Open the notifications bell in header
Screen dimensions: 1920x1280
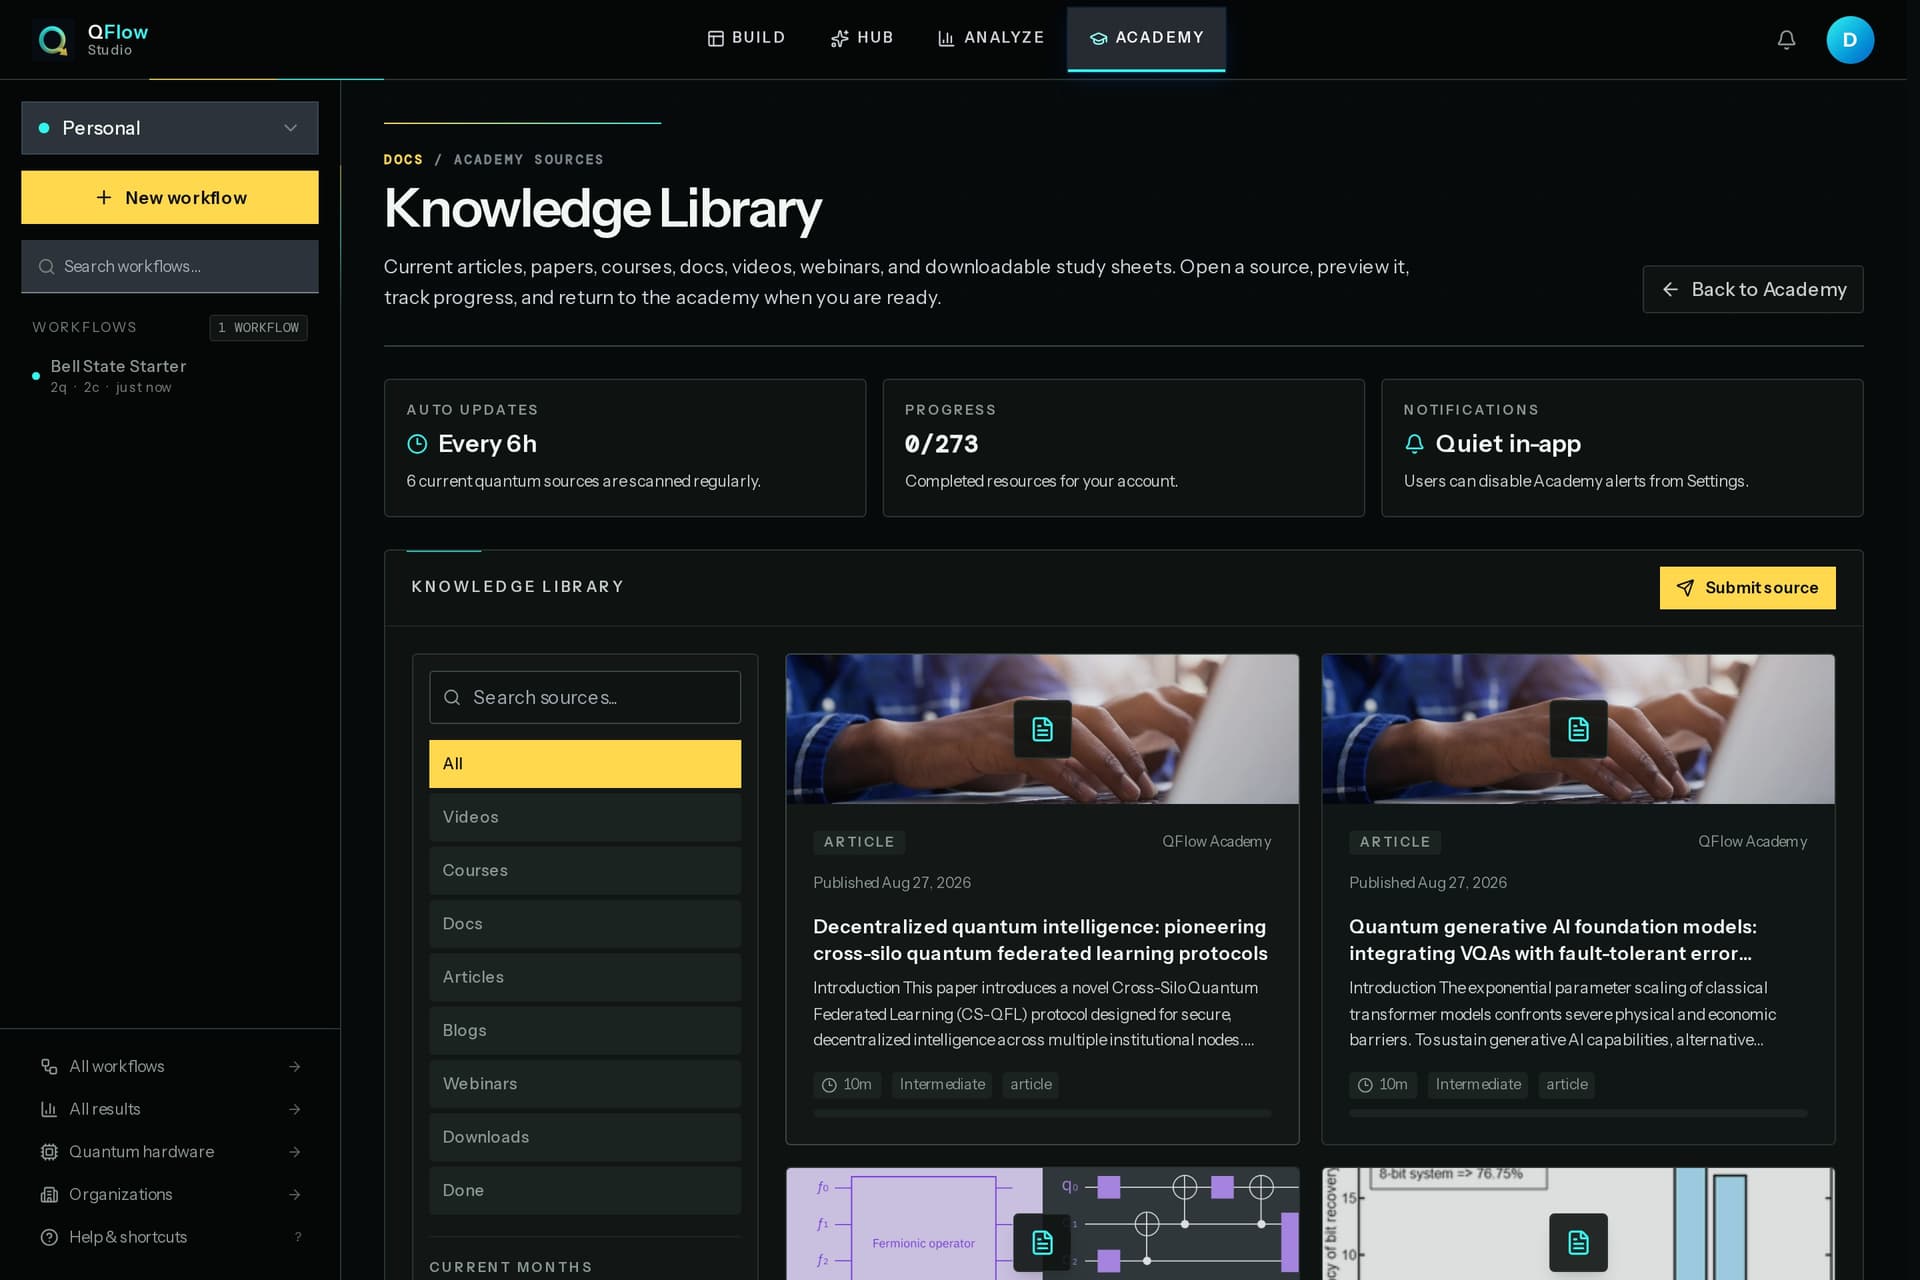coord(1786,40)
